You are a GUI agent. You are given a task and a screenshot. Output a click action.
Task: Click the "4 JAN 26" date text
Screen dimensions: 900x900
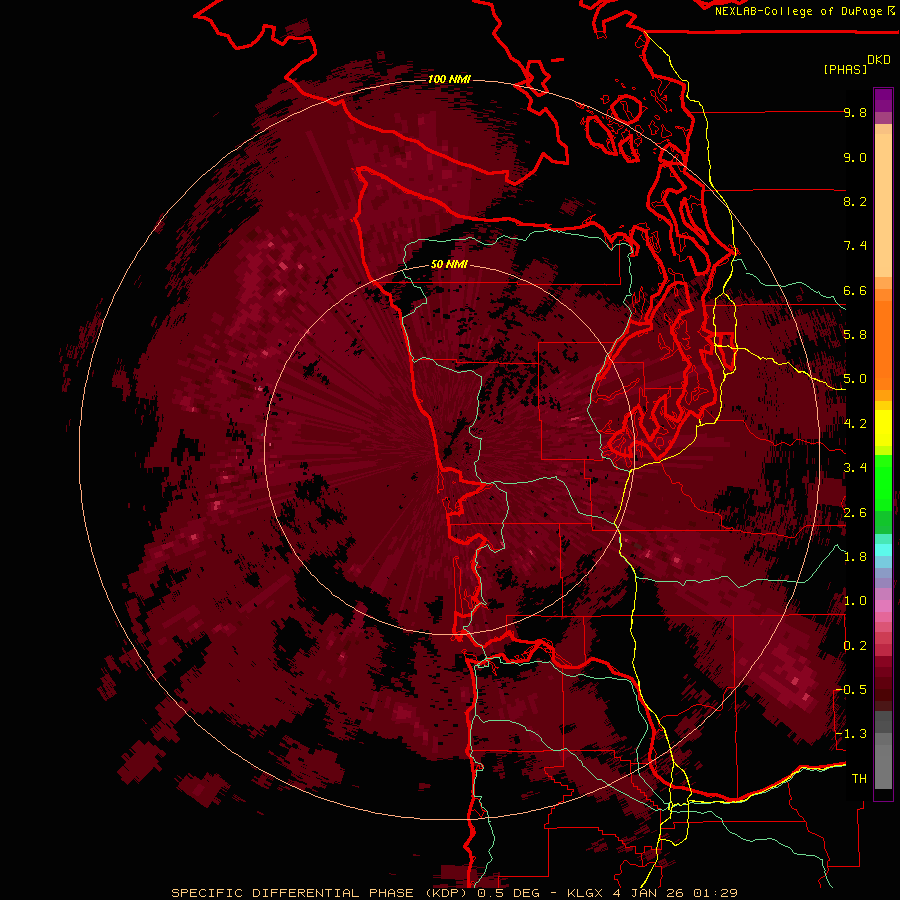pyautogui.click(x=649, y=893)
